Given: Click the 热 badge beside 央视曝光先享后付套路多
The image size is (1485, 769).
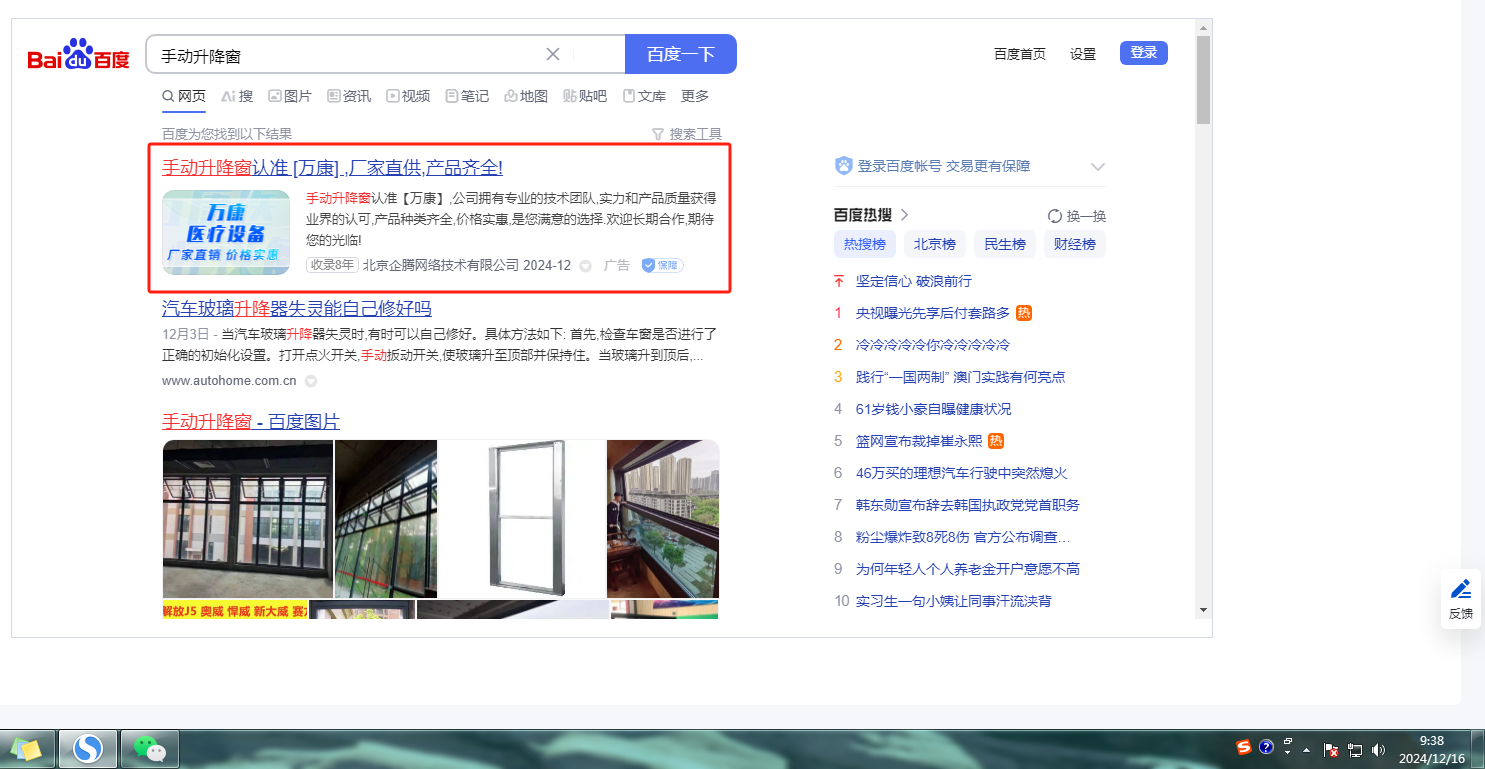Looking at the screenshot, I should (1024, 313).
